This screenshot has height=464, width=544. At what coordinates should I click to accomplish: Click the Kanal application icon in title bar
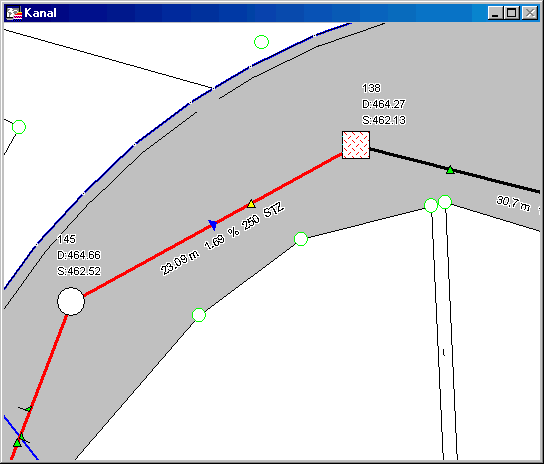point(14,13)
